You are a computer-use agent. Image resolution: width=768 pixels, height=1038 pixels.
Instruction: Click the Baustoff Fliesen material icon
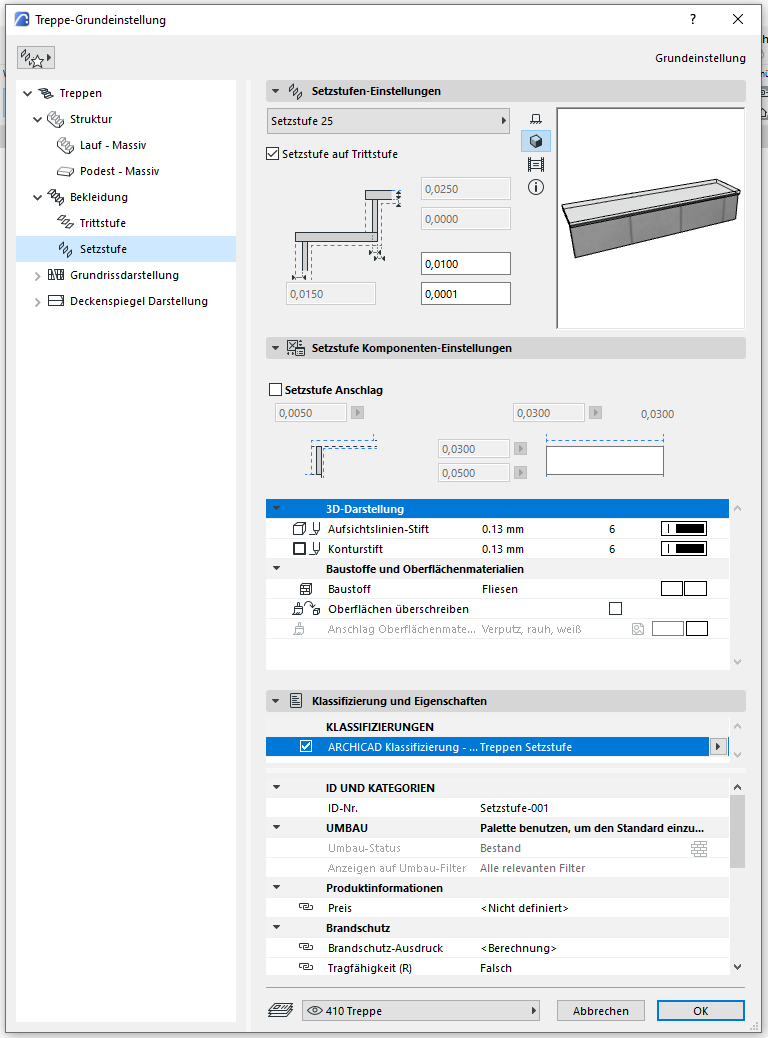(x=684, y=589)
